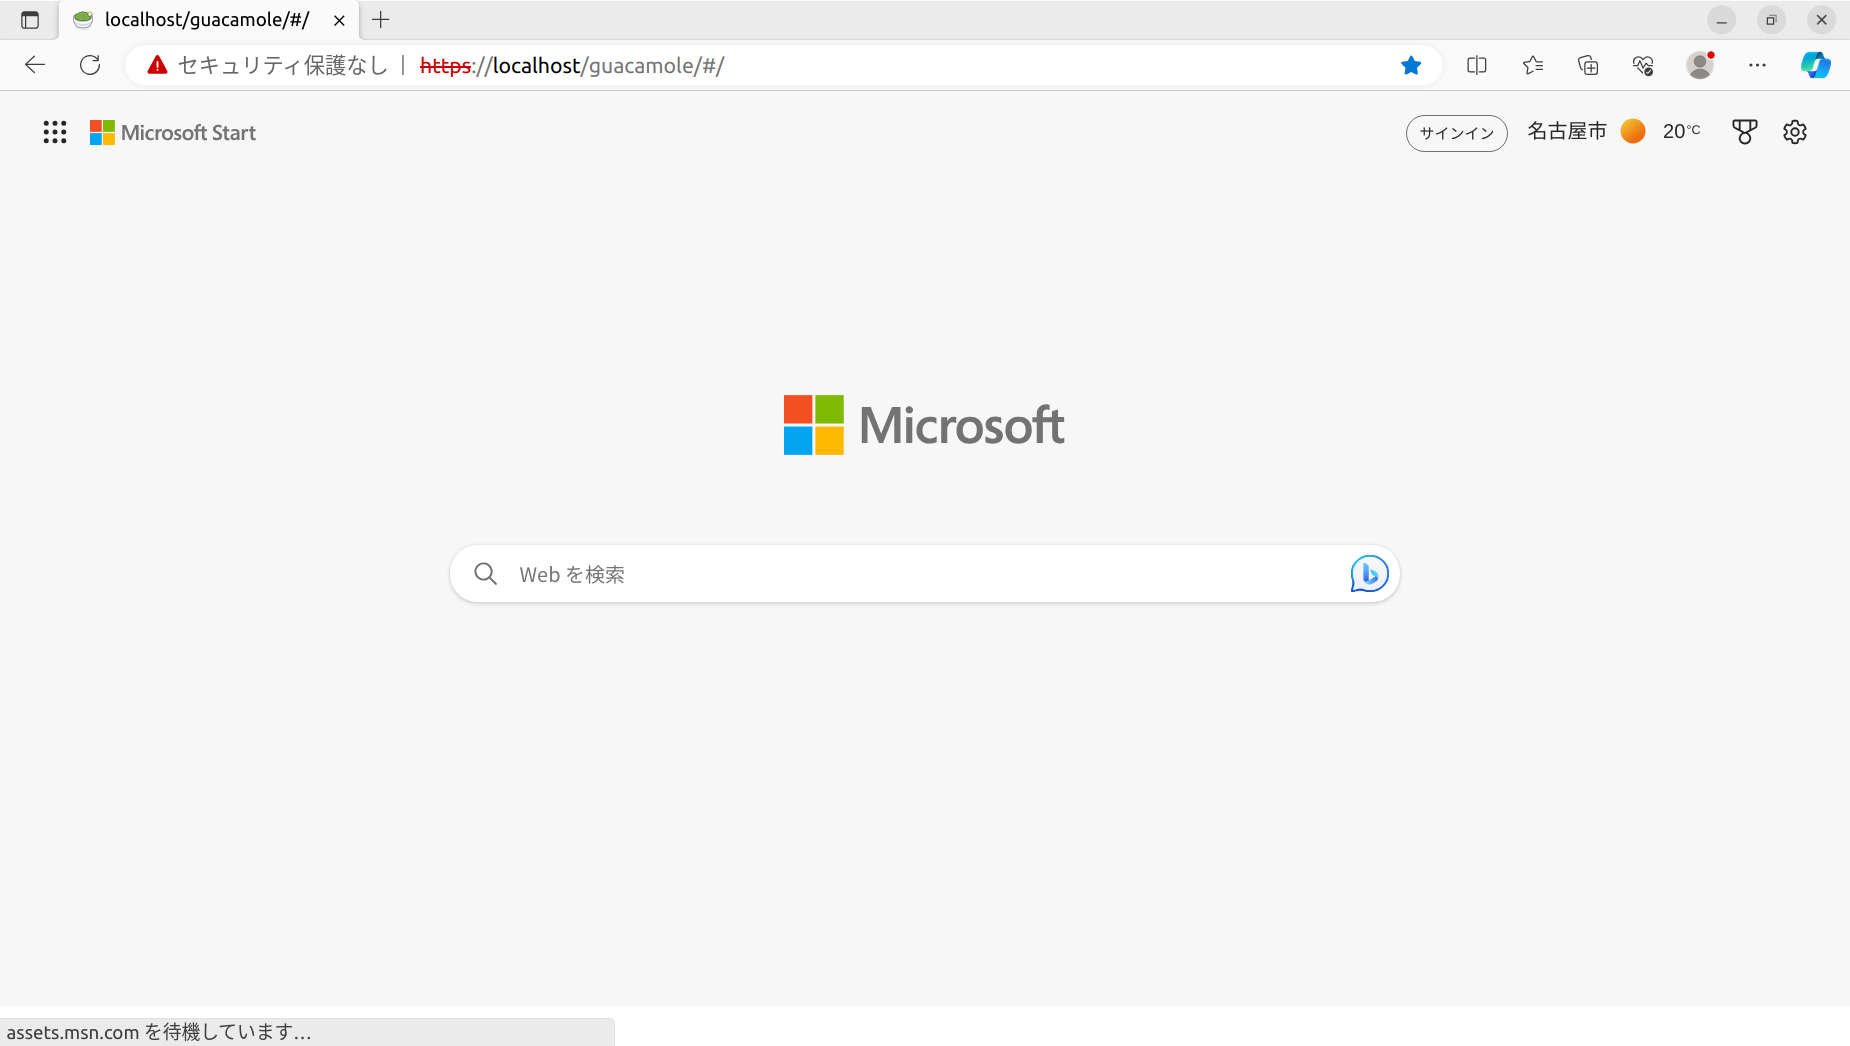Select the localhost/guacamole browser tab
The image size is (1850, 1046).
point(210,20)
